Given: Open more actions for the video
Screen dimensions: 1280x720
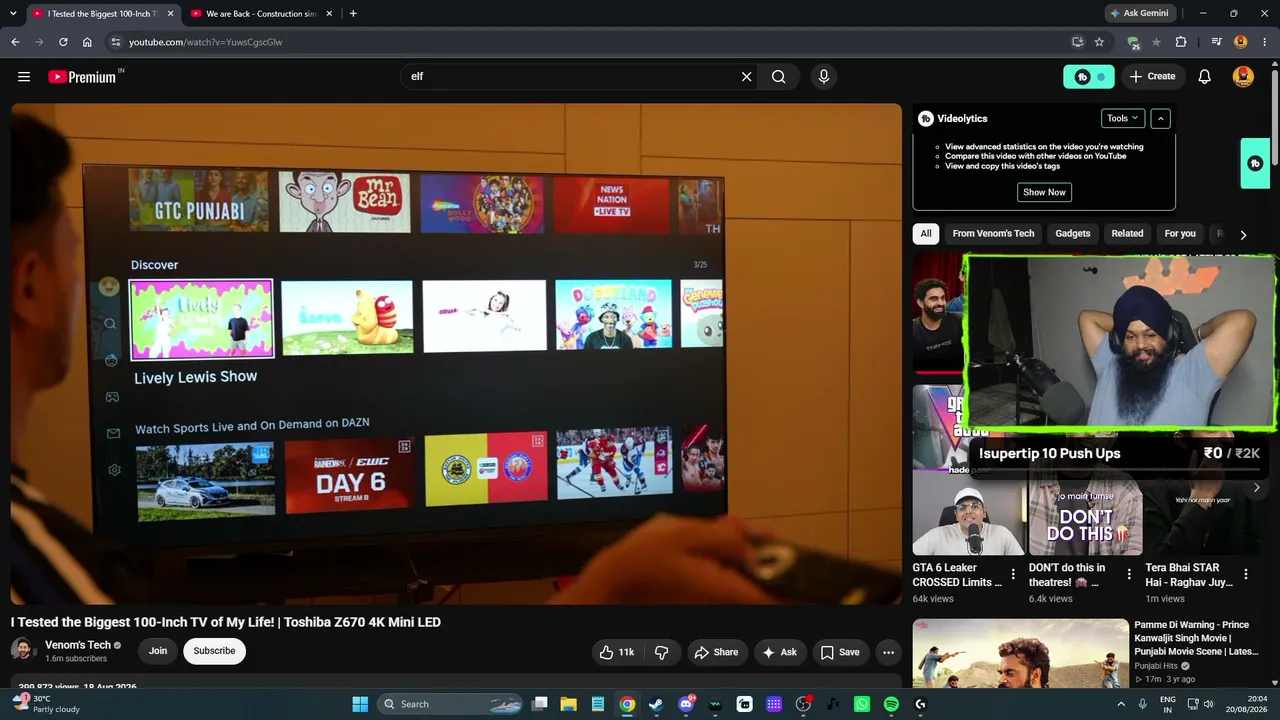Looking at the screenshot, I should 888,652.
